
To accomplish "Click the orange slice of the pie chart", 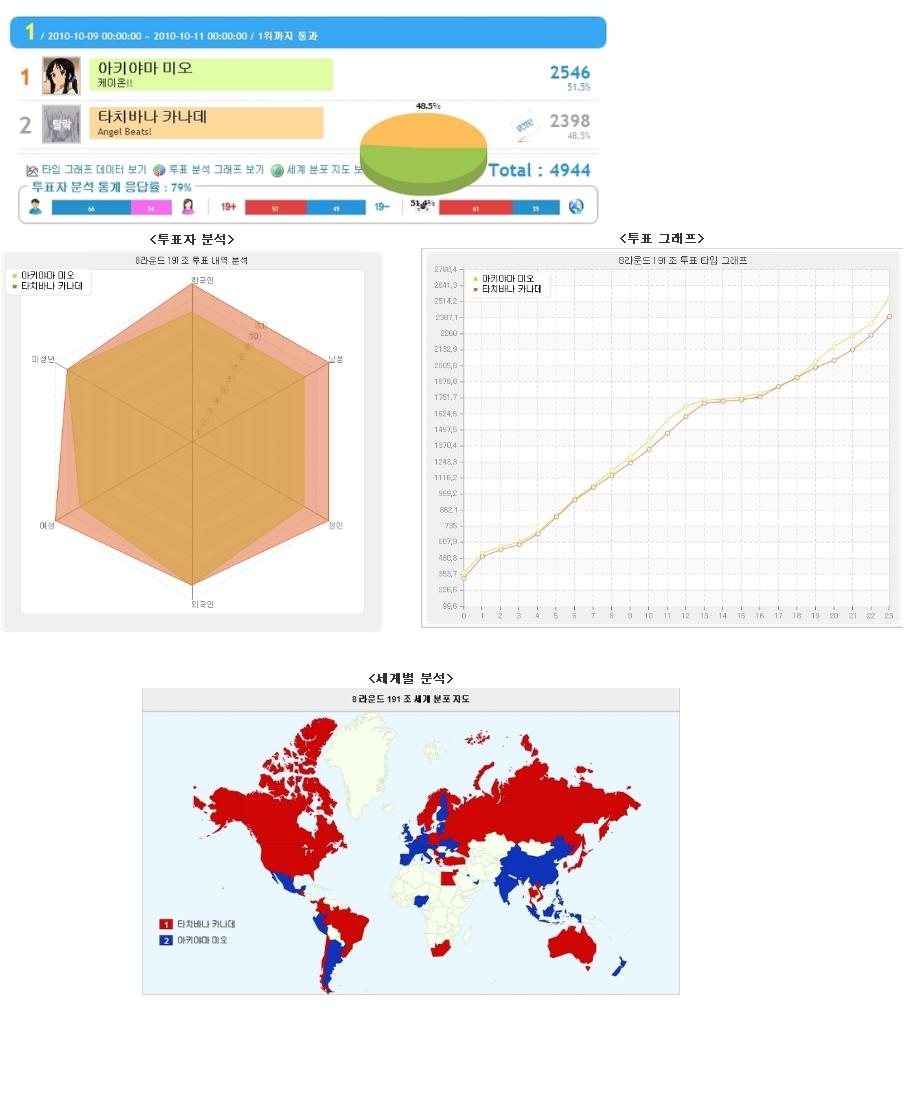I will pos(423,130).
